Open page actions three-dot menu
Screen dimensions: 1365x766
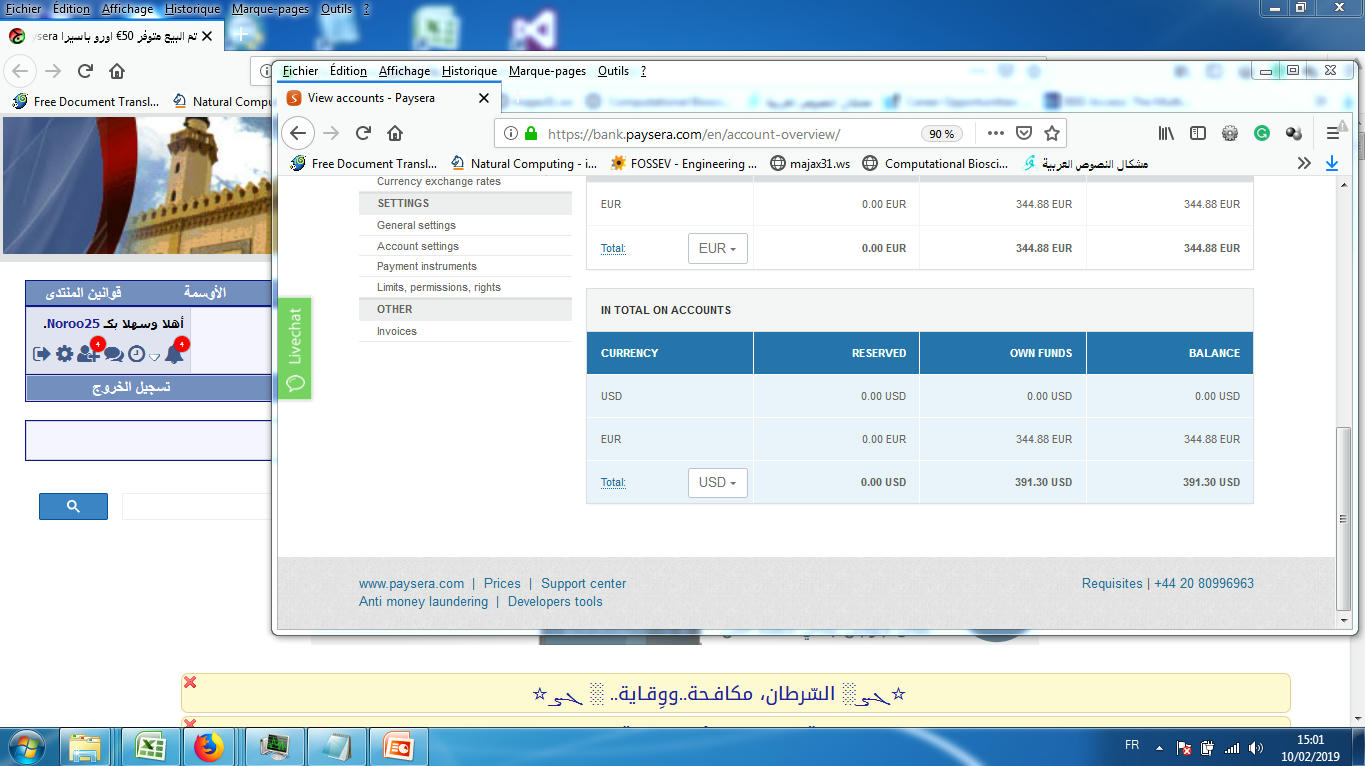tap(996, 133)
